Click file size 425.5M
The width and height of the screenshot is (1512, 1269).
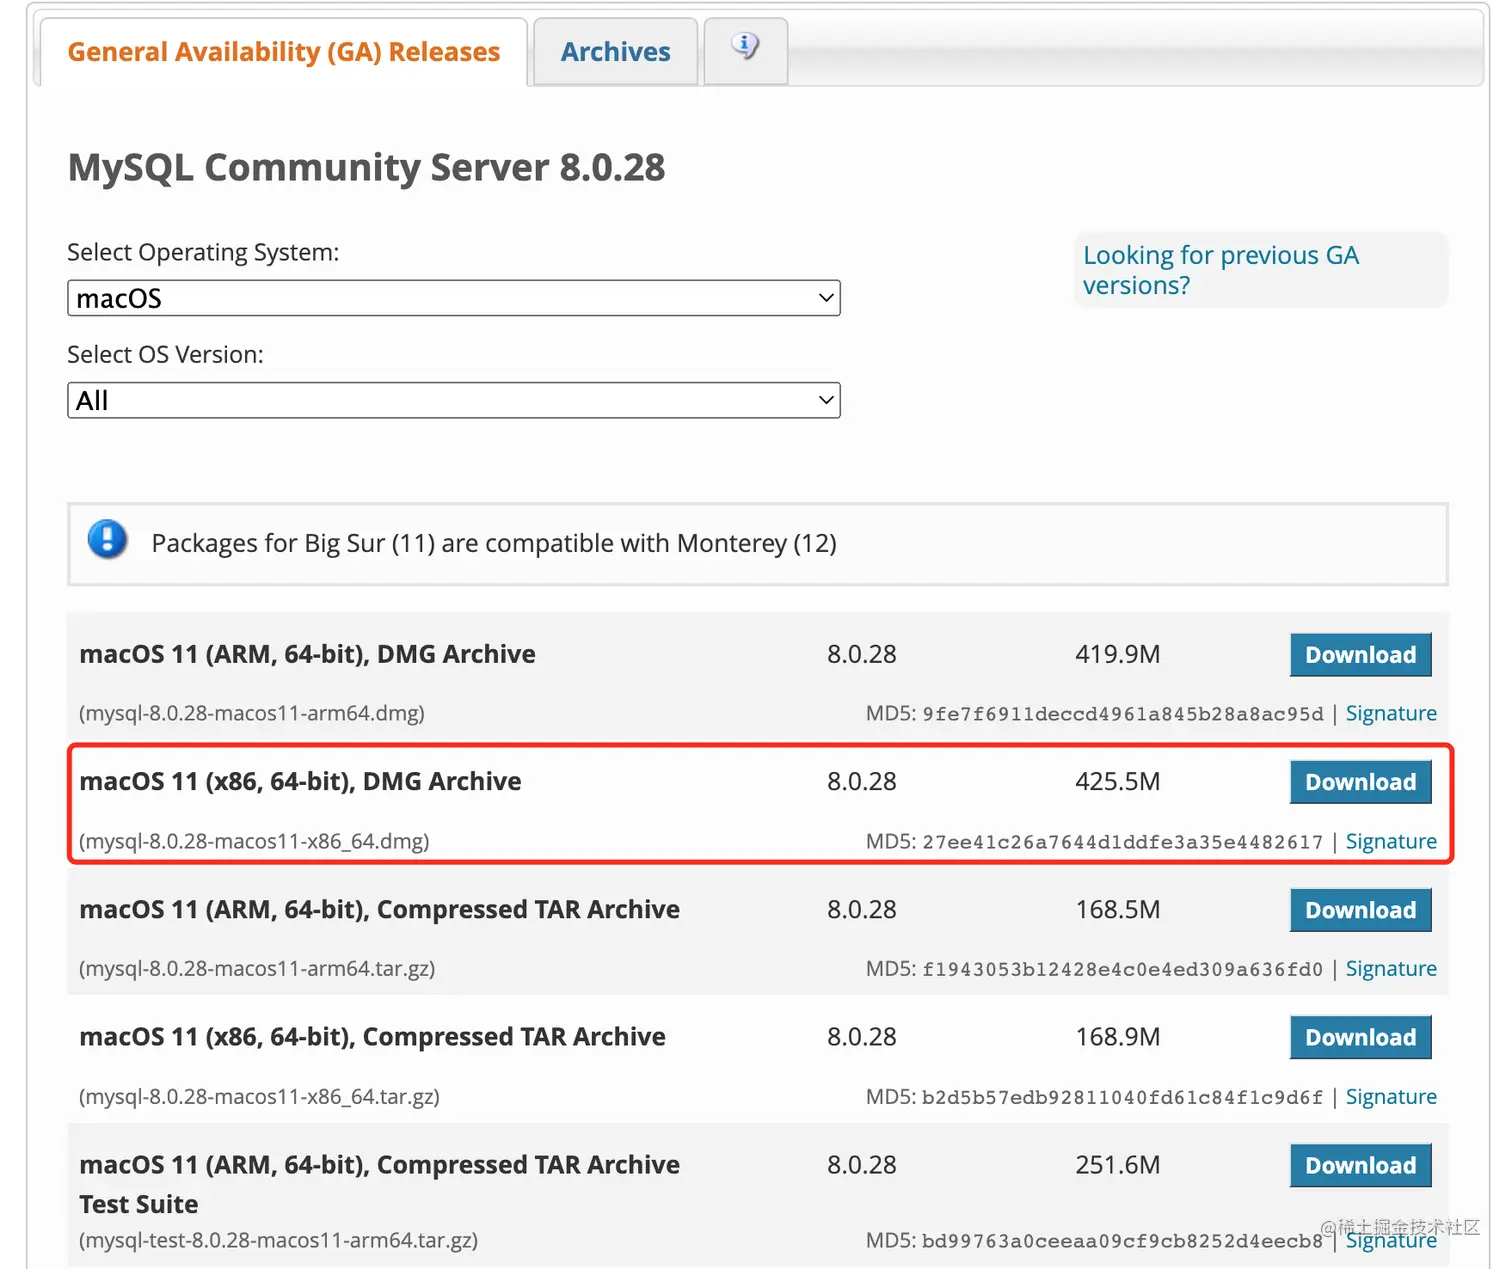tap(1117, 781)
